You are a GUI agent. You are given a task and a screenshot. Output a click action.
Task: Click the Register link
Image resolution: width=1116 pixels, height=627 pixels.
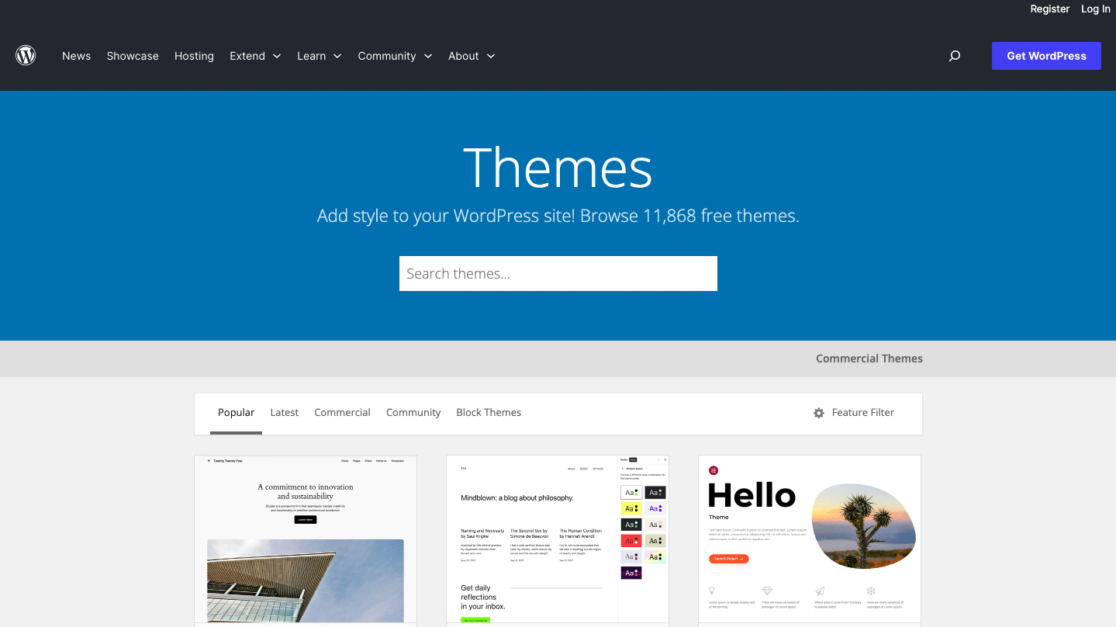[x=1049, y=9]
